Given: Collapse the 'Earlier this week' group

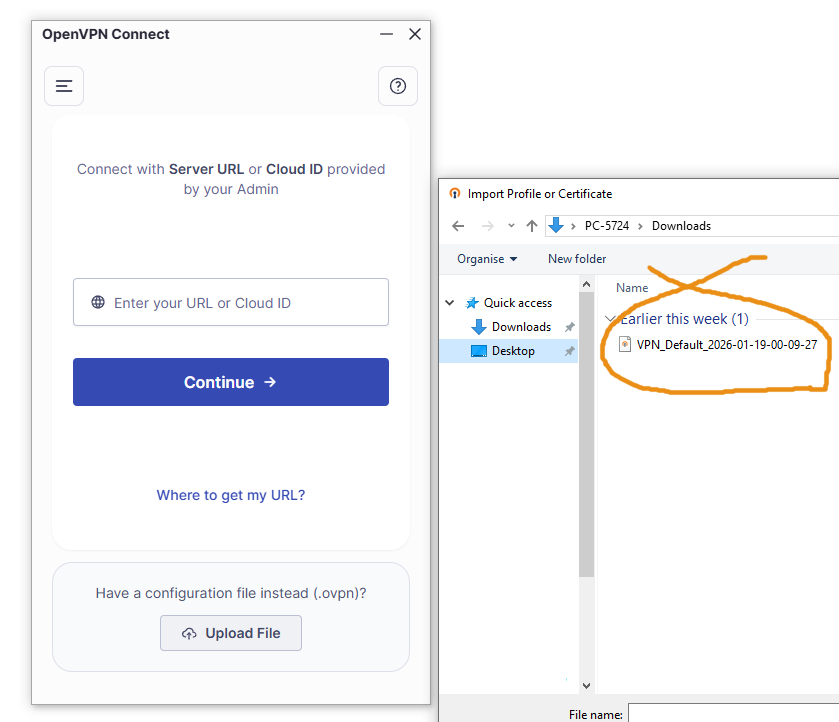Looking at the screenshot, I should [x=609, y=319].
